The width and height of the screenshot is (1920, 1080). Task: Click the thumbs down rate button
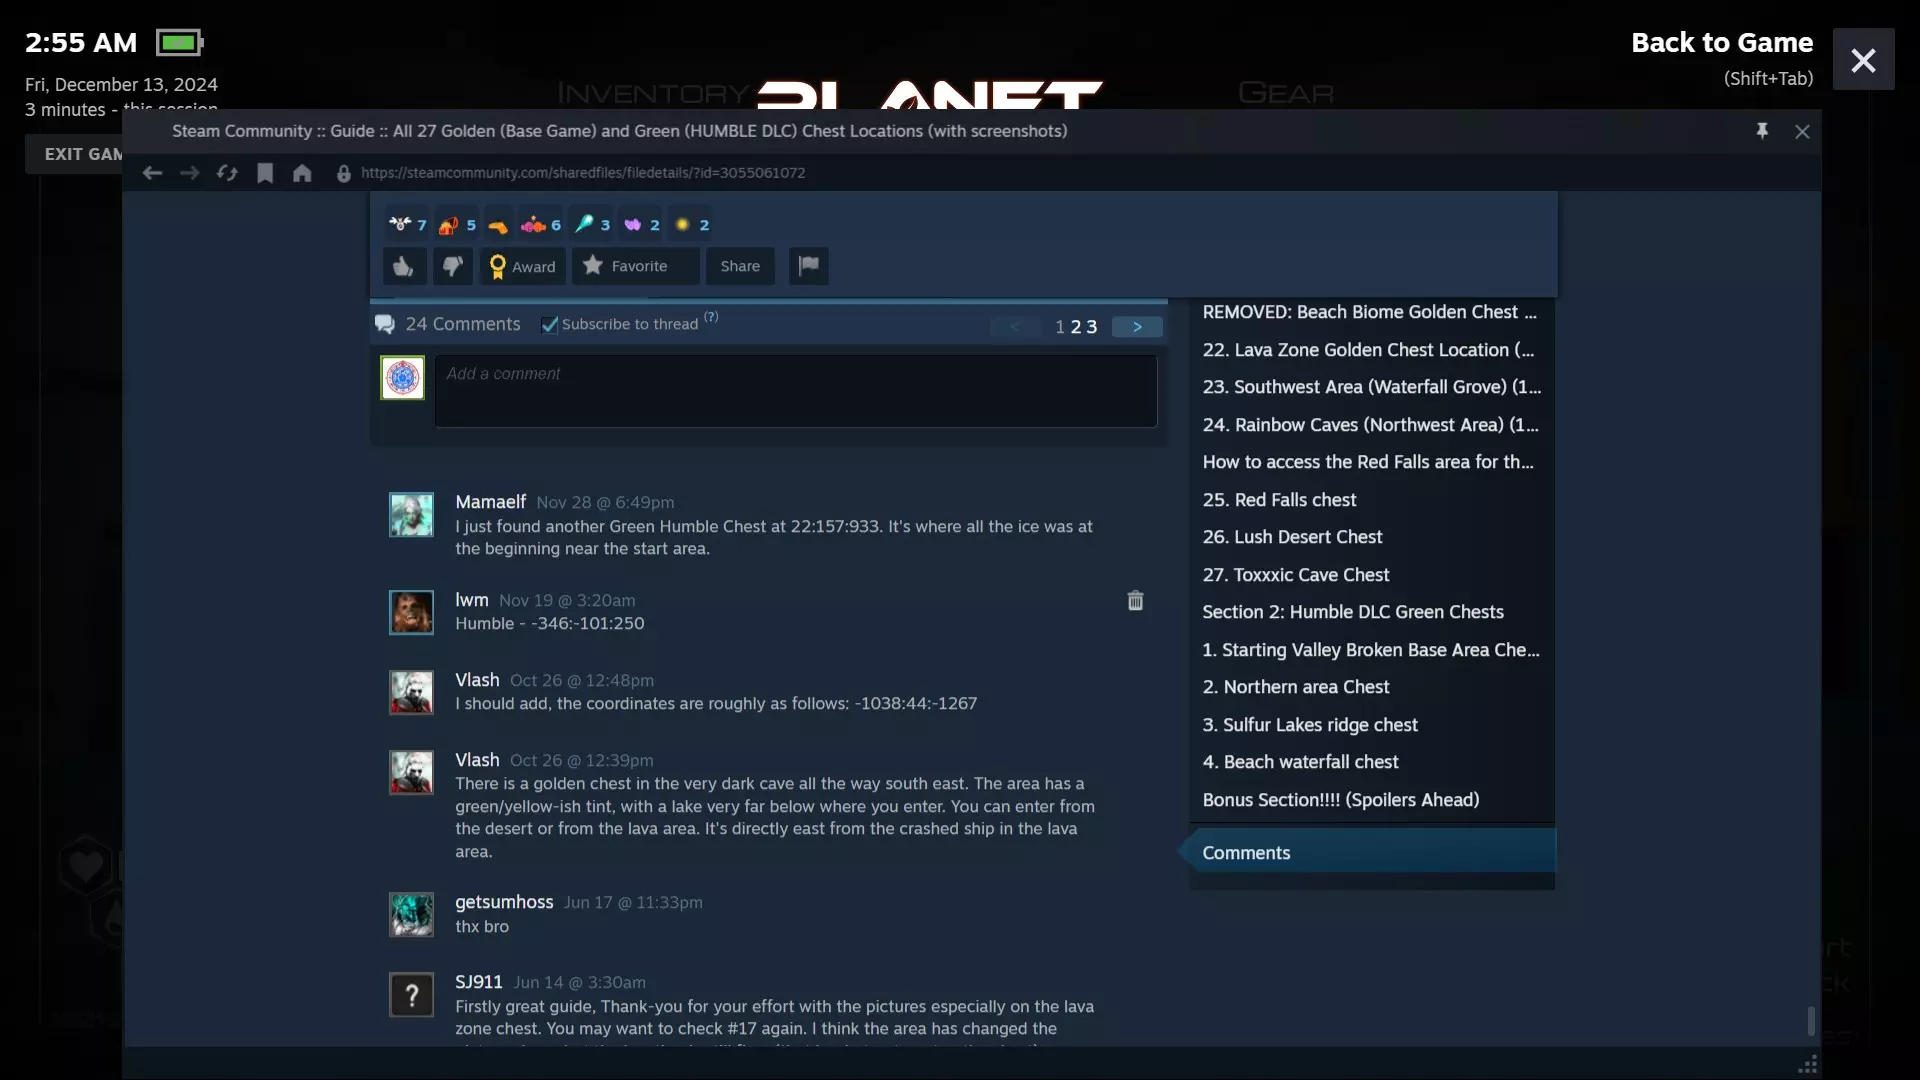pos(452,266)
